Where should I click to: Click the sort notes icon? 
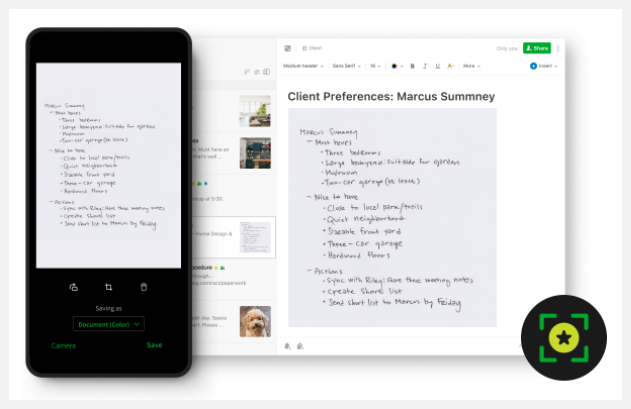[247, 72]
